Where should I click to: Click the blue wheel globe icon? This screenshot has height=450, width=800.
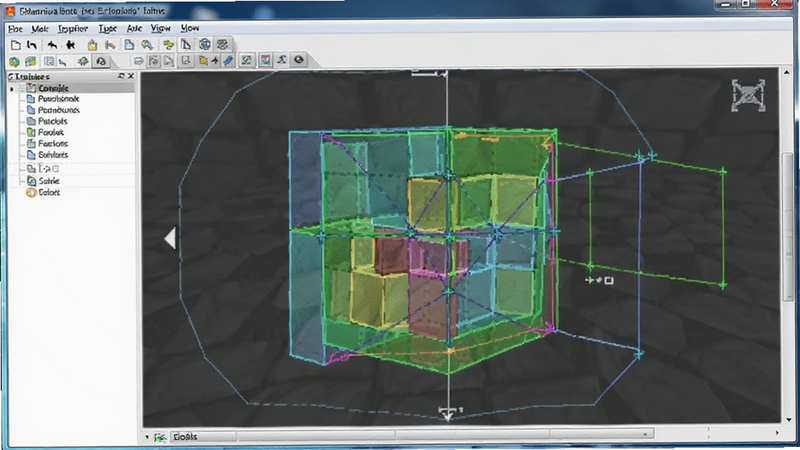(x=204, y=44)
